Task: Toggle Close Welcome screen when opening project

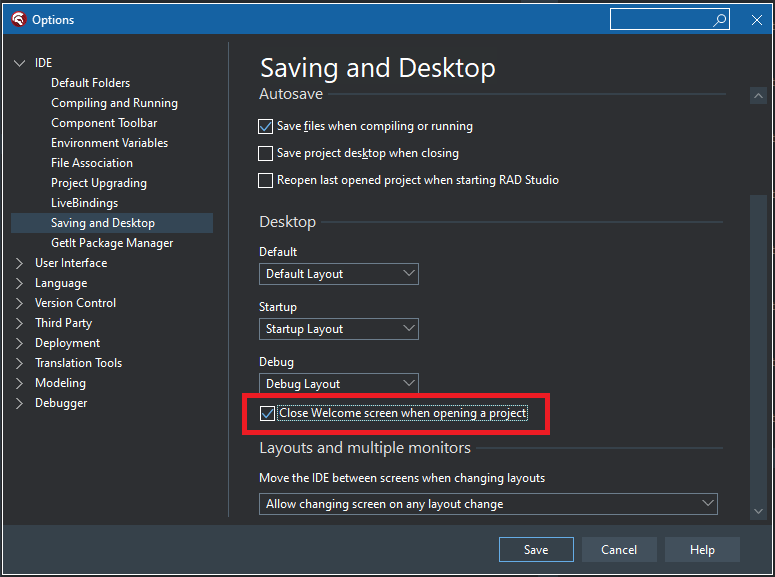Action: pos(267,413)
